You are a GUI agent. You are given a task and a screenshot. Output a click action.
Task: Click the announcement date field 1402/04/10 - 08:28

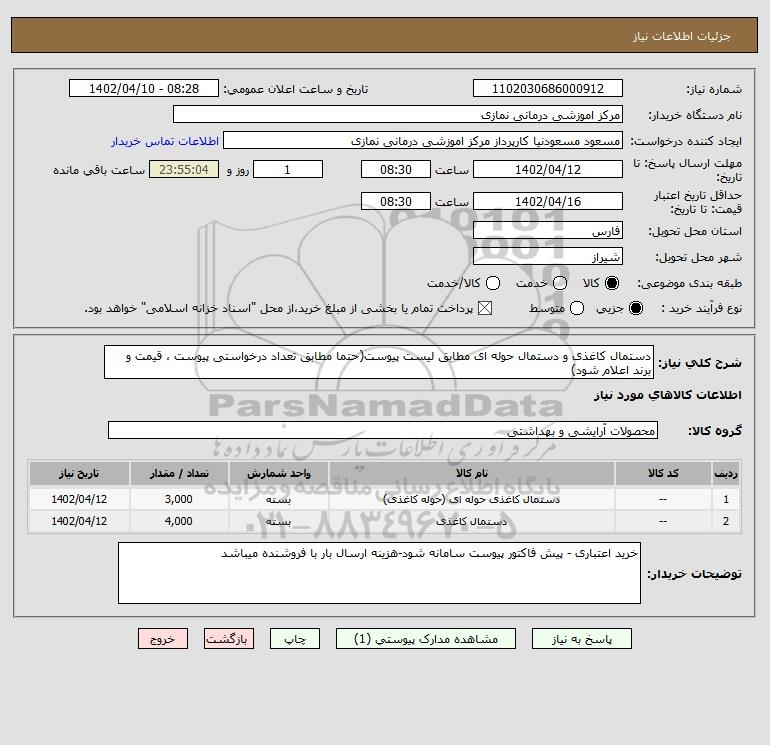pos(144,89)
